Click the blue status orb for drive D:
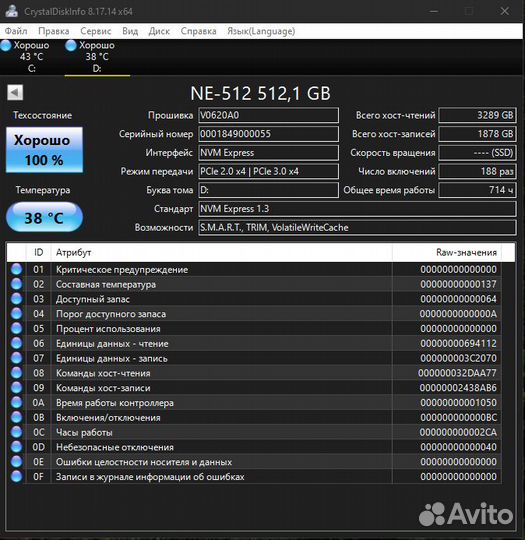The width and height of the screenshot is (525, 540). click(71, 46)
